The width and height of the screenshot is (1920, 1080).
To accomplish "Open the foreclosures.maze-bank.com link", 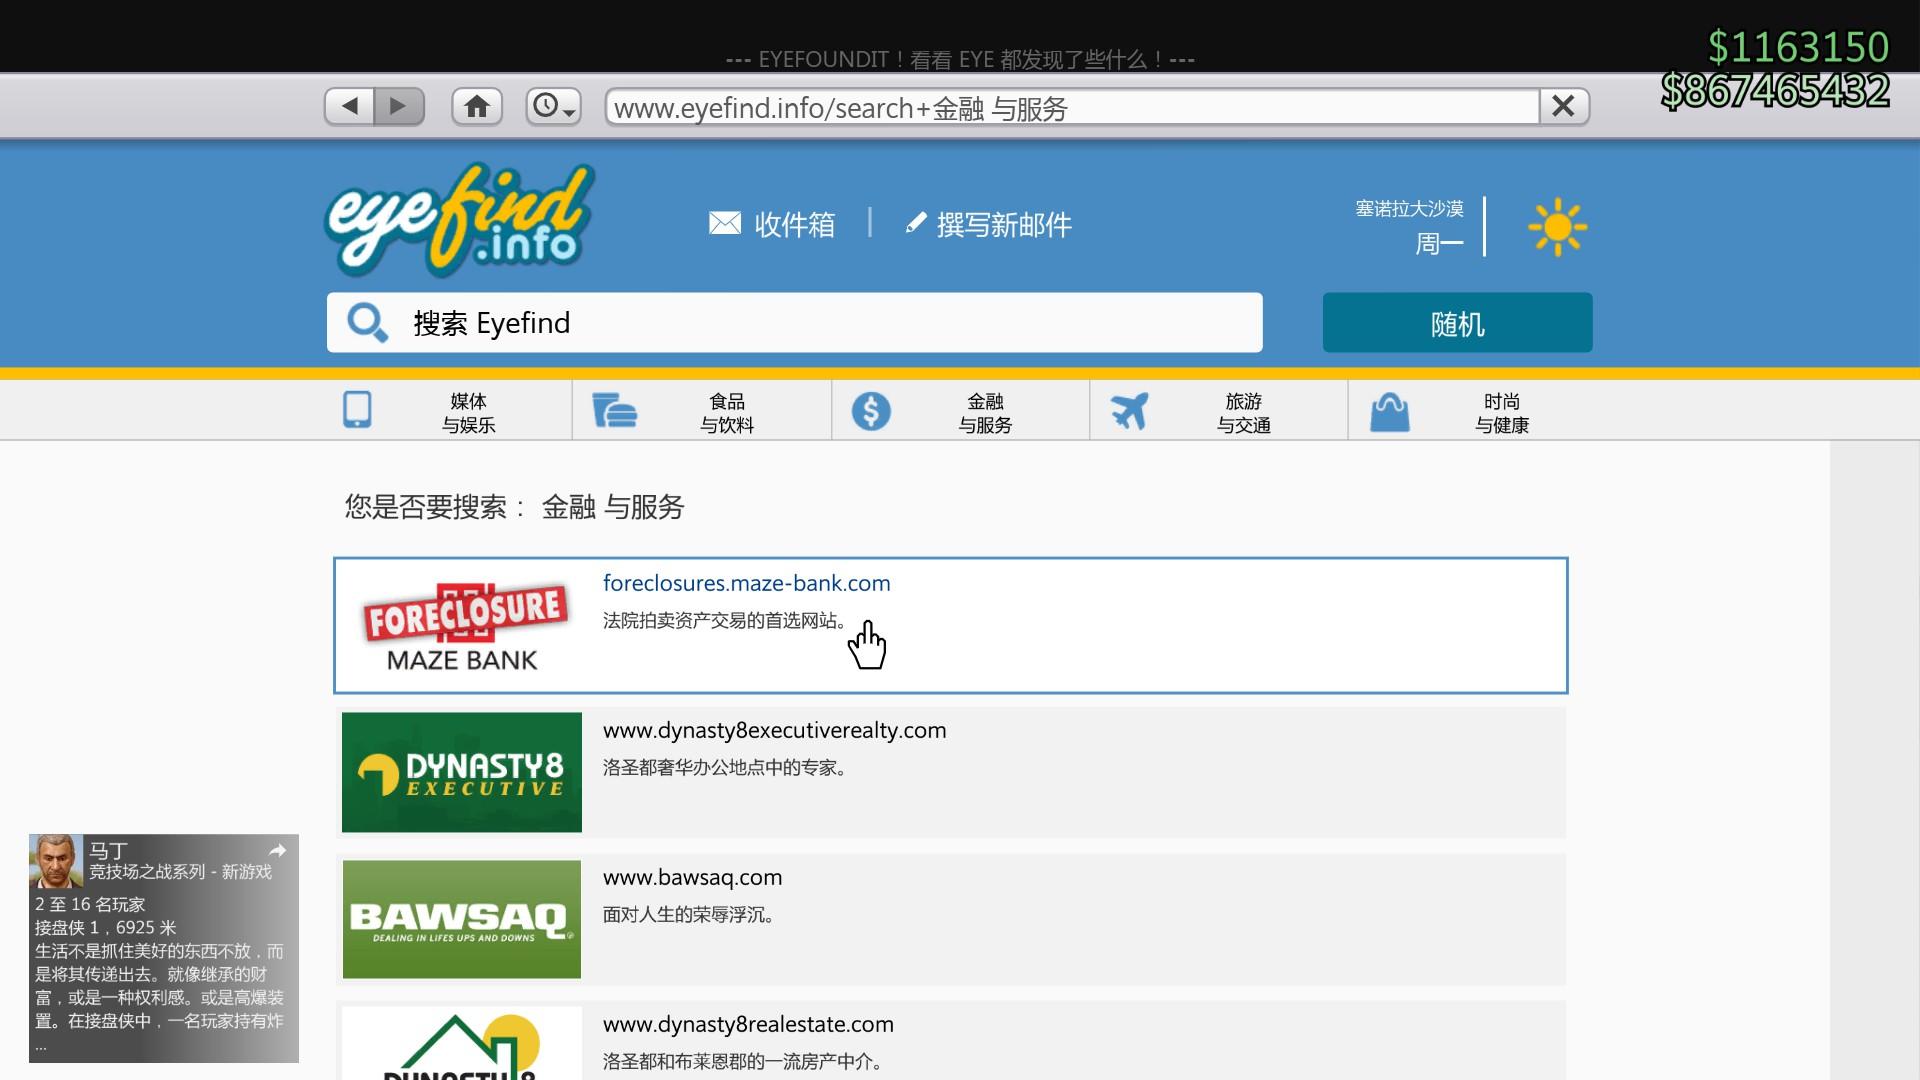I will (746, 584).
